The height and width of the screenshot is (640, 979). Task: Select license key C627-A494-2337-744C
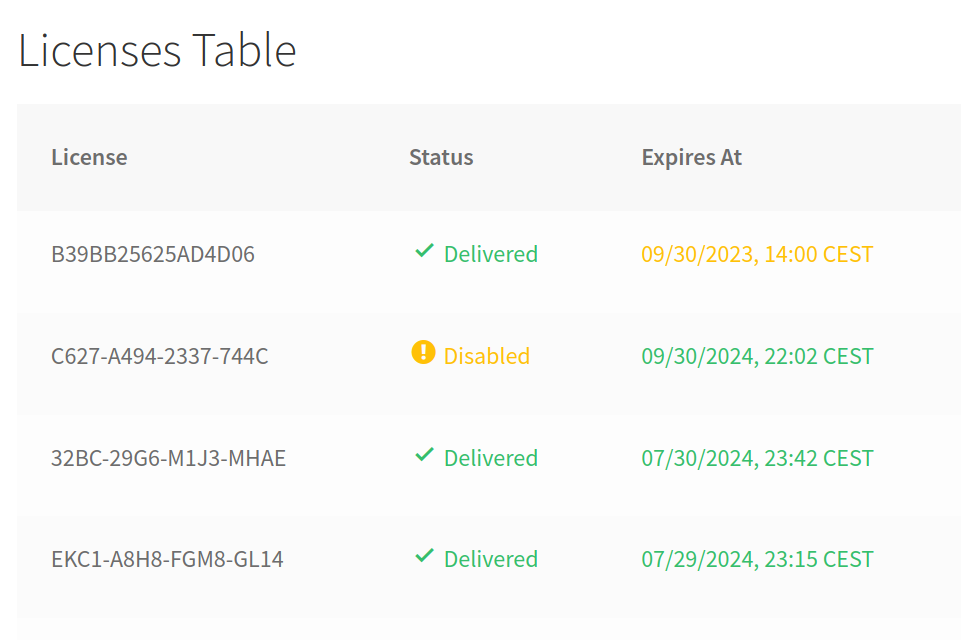coord(160,356)
